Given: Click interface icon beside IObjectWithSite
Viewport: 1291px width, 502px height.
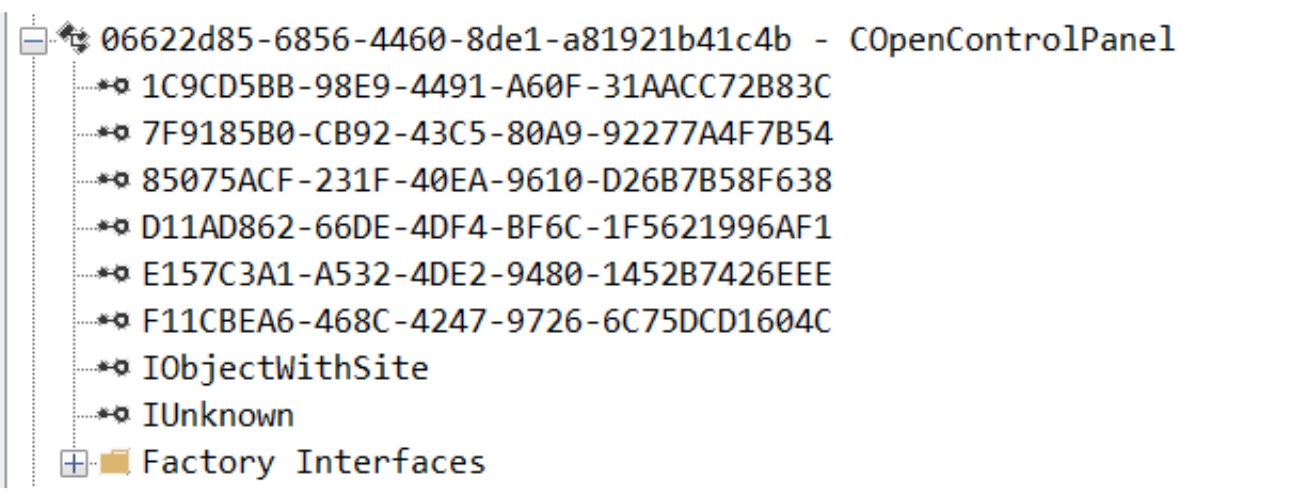Looking at the screenshot, I should (115, 369).
